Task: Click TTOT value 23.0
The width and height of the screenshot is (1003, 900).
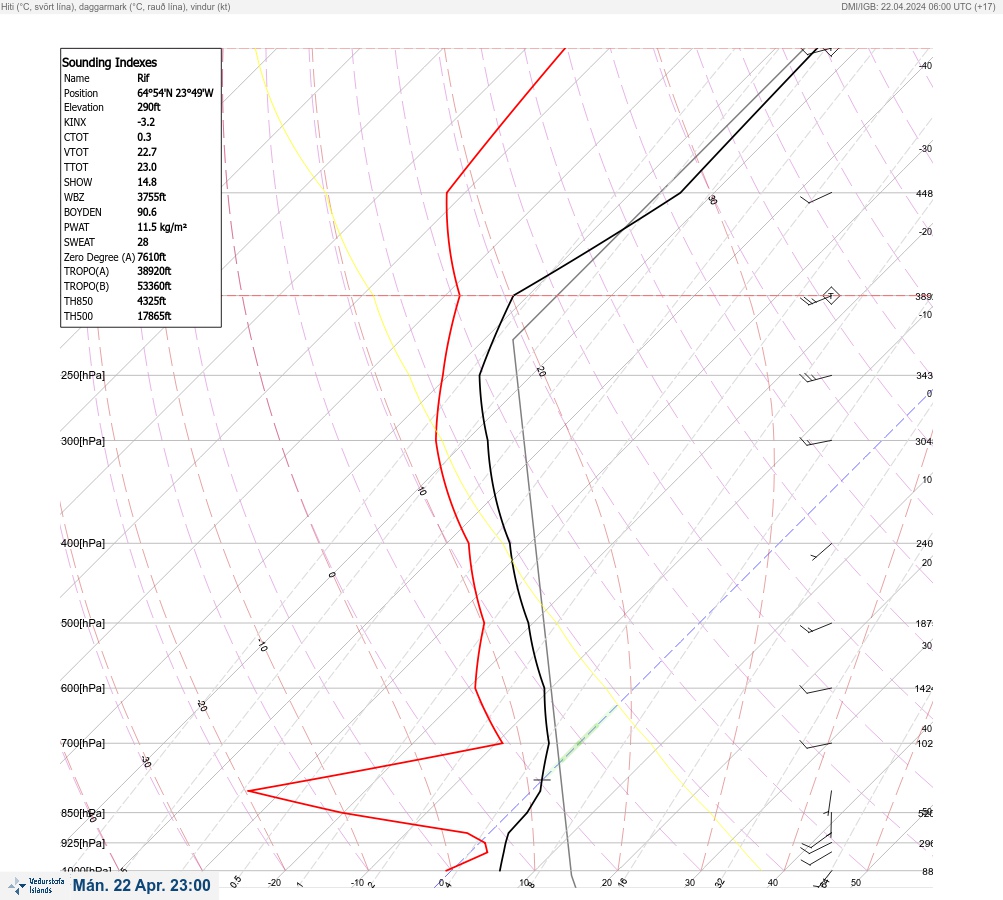Action: click(x=146, y=167)
